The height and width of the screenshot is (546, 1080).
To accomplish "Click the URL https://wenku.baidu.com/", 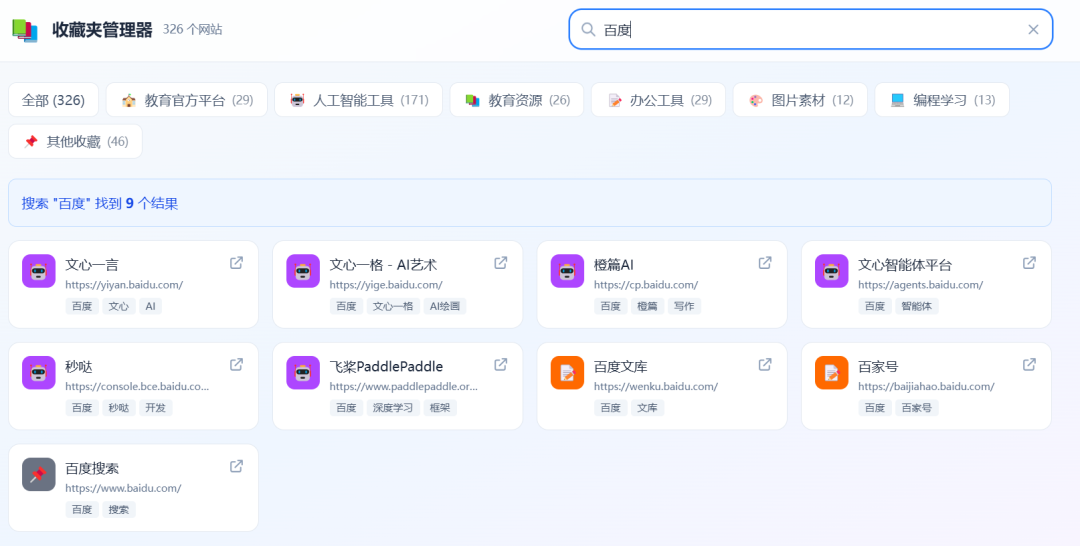I will coord(656,387).
